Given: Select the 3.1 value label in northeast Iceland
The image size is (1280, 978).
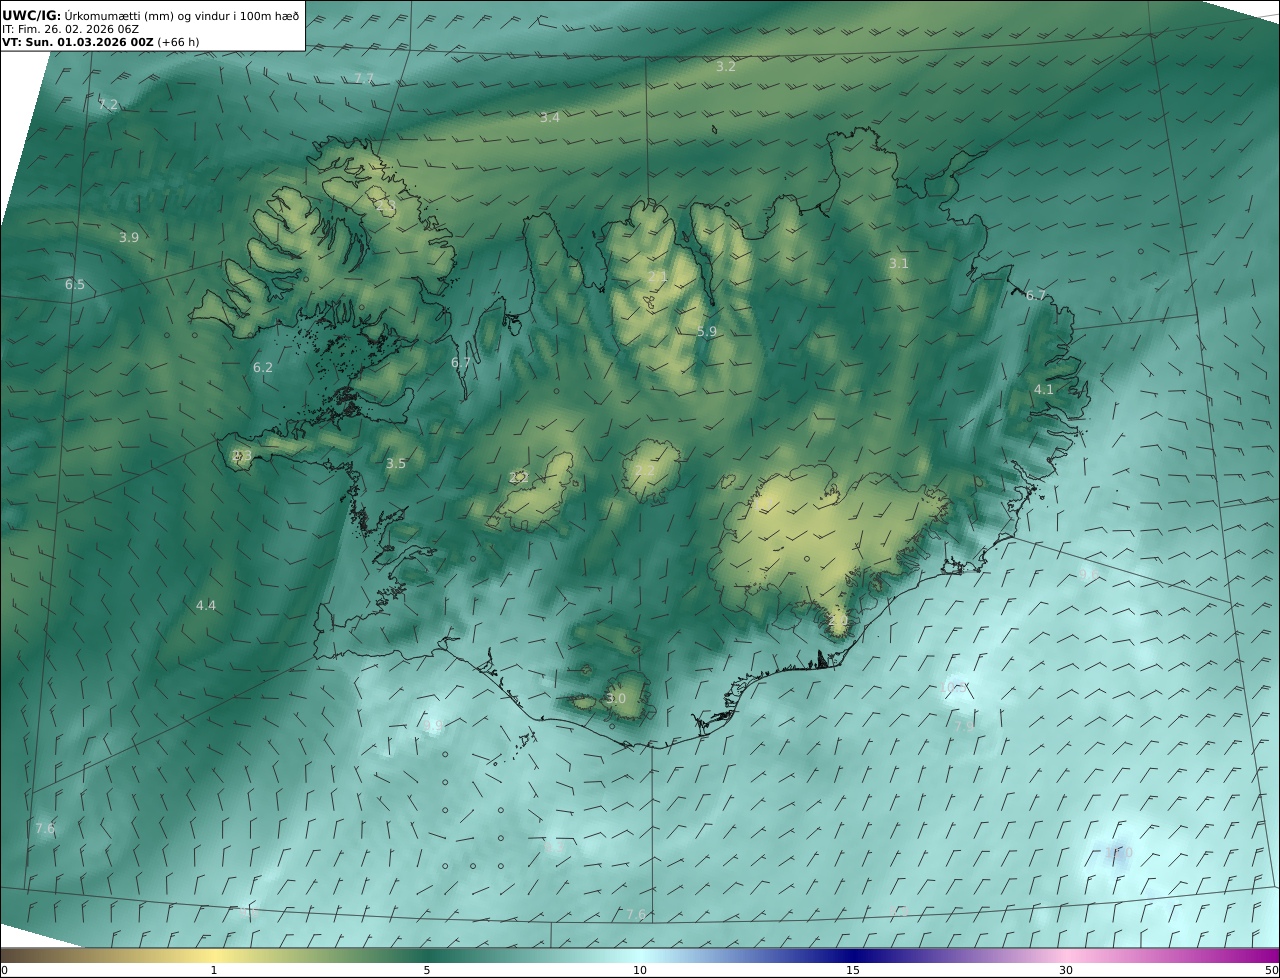Looking at the screenshot, I should (899, 264).
